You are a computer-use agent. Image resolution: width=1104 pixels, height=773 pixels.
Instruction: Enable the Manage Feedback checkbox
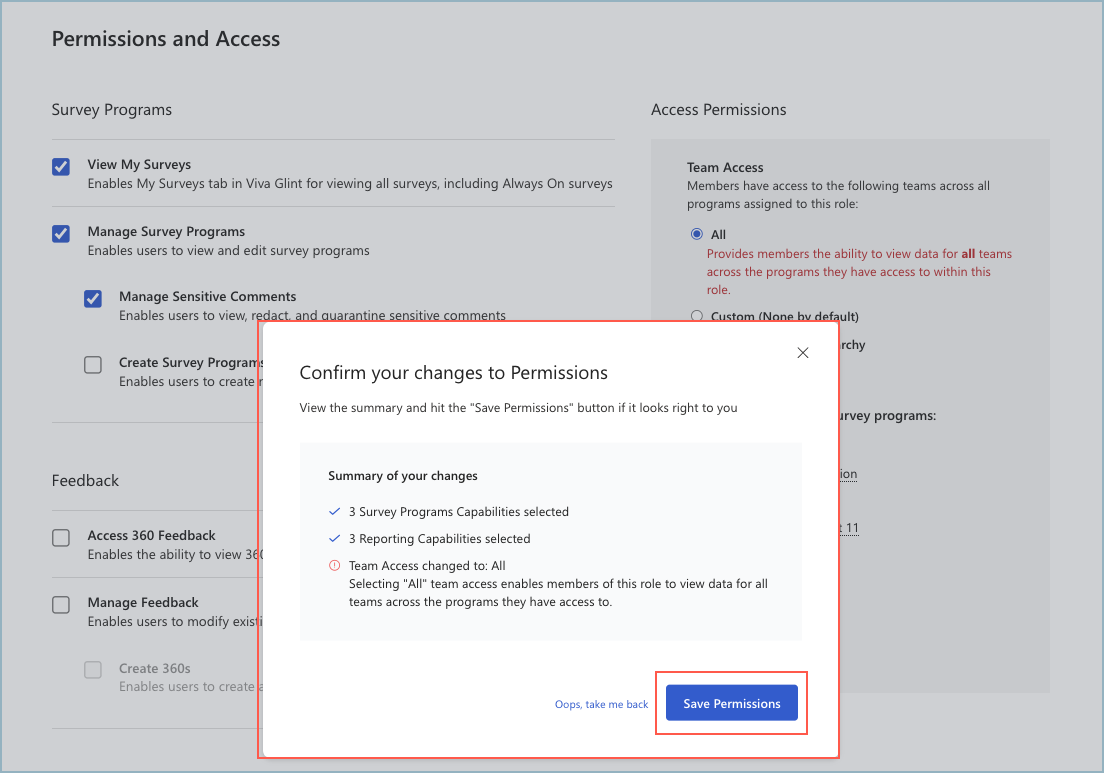[x=61, y=605]
